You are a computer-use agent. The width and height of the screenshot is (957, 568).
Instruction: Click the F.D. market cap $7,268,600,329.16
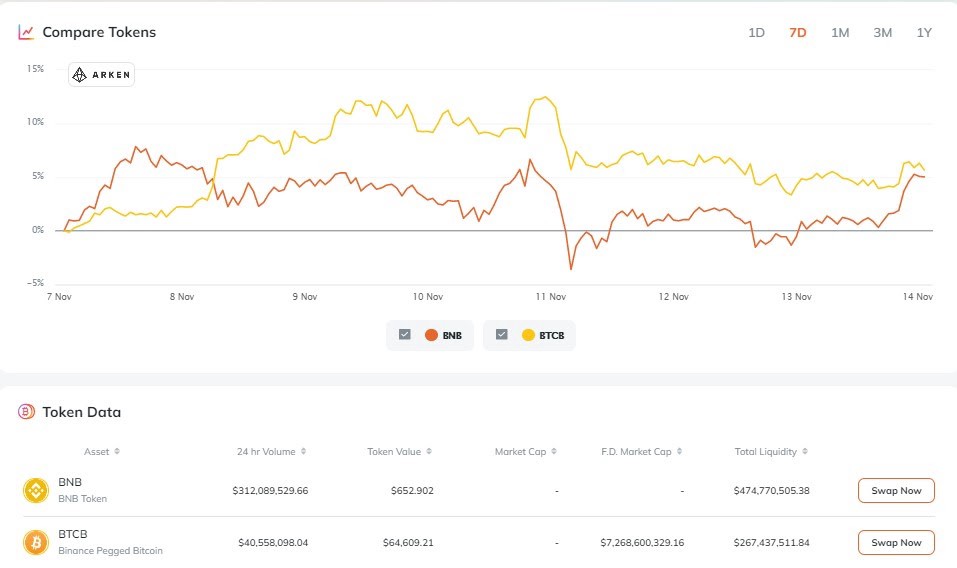pyautogui.click(x=642, y=542)
